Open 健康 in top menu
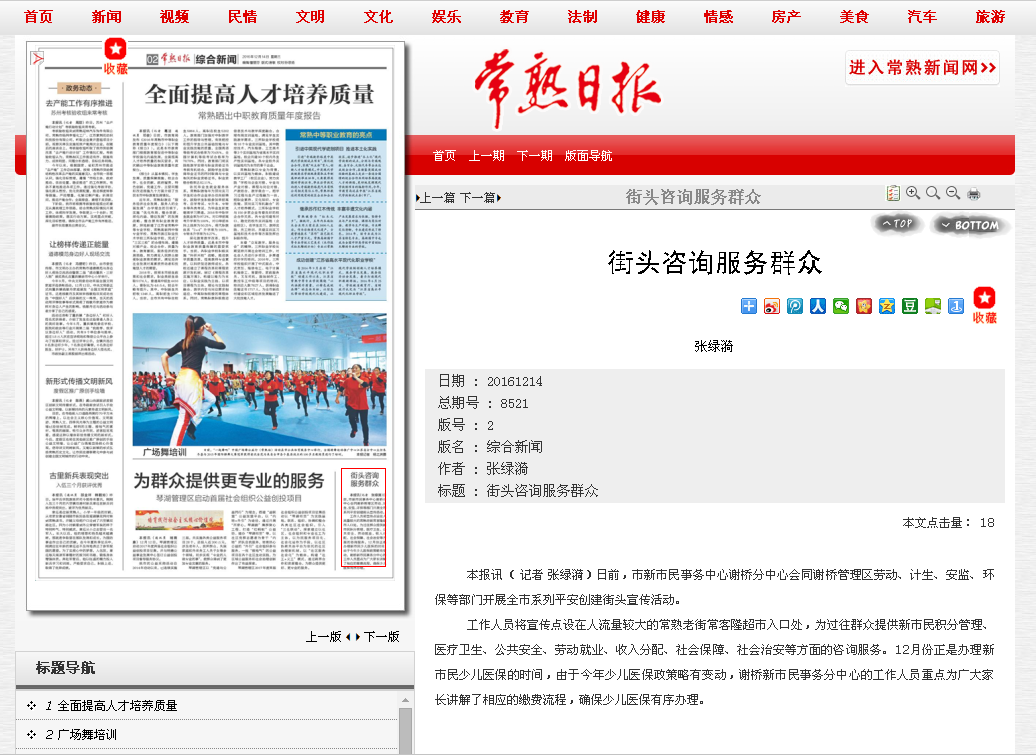This screenshot has height=755, width=1036. (650, 17)
